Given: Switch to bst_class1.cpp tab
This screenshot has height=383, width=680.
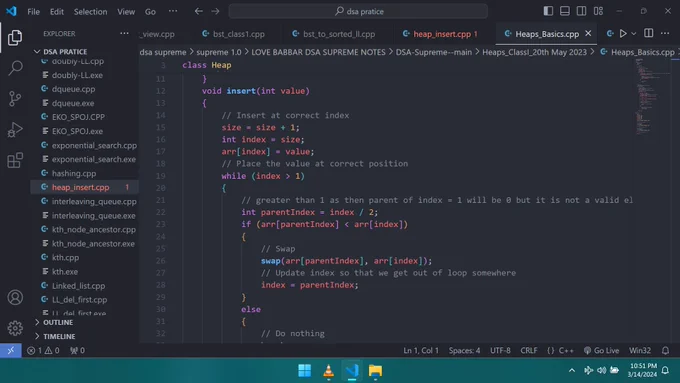Looking at the screenshot, I should tap(234, 34).
